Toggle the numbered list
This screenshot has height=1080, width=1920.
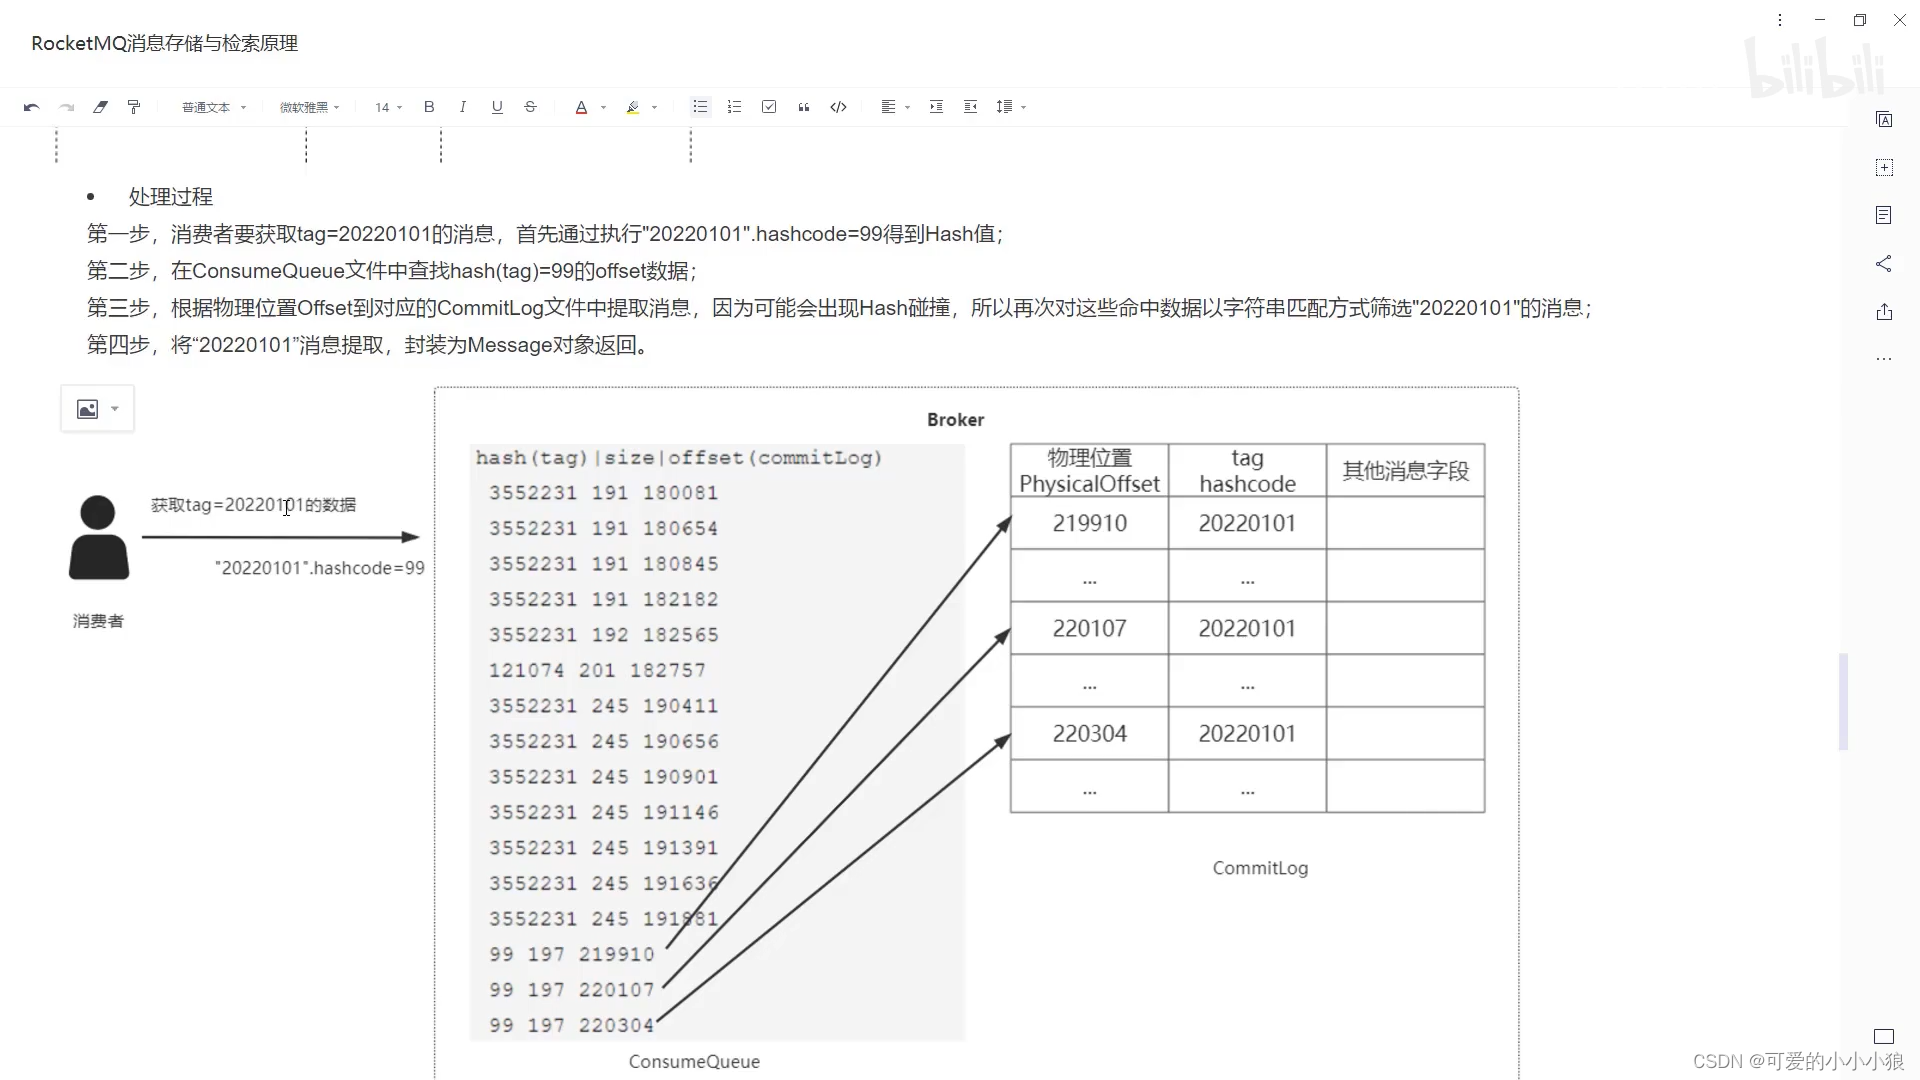click(x=734, y=107)
